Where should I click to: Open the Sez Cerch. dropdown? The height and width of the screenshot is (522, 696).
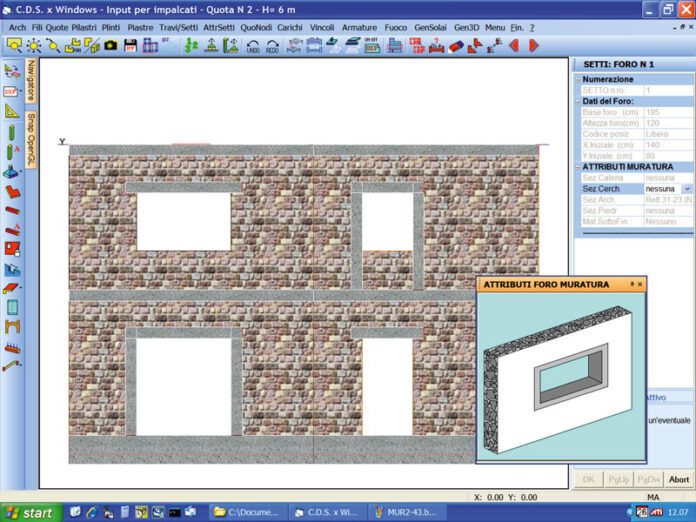point(687,188)
